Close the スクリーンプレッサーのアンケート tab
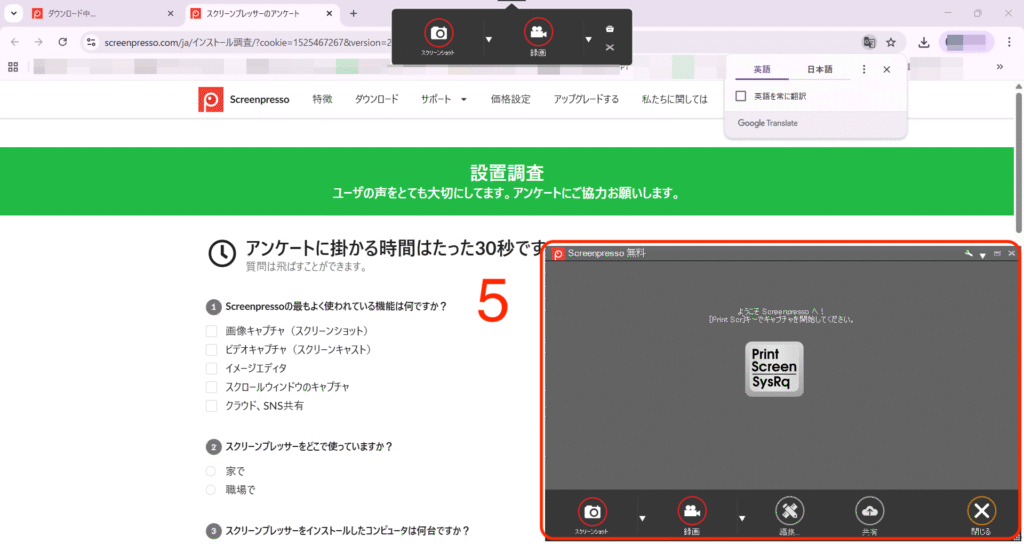This screenshot has width=1024, height=544. [329, 14]
